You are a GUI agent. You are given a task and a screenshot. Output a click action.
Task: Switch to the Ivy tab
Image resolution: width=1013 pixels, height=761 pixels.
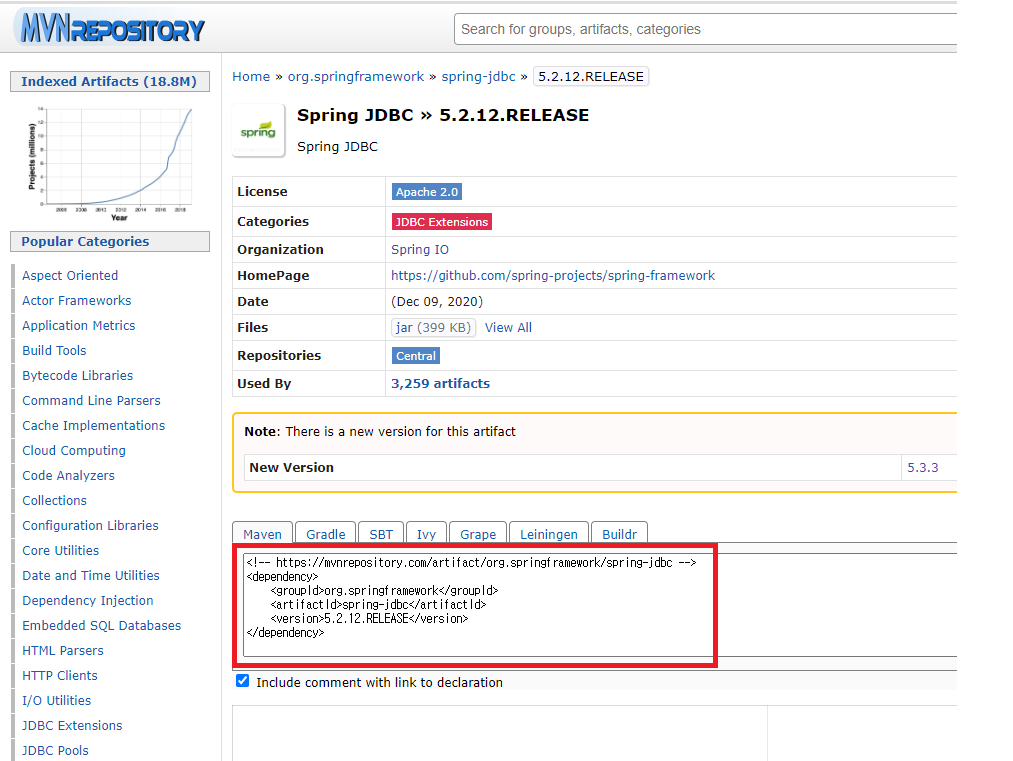point(426,534)
